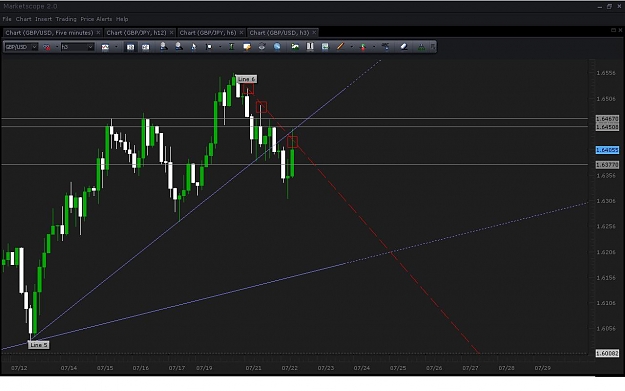Select the cursor pointer tool icon
The image size is (625, 391).
(194, 47)
